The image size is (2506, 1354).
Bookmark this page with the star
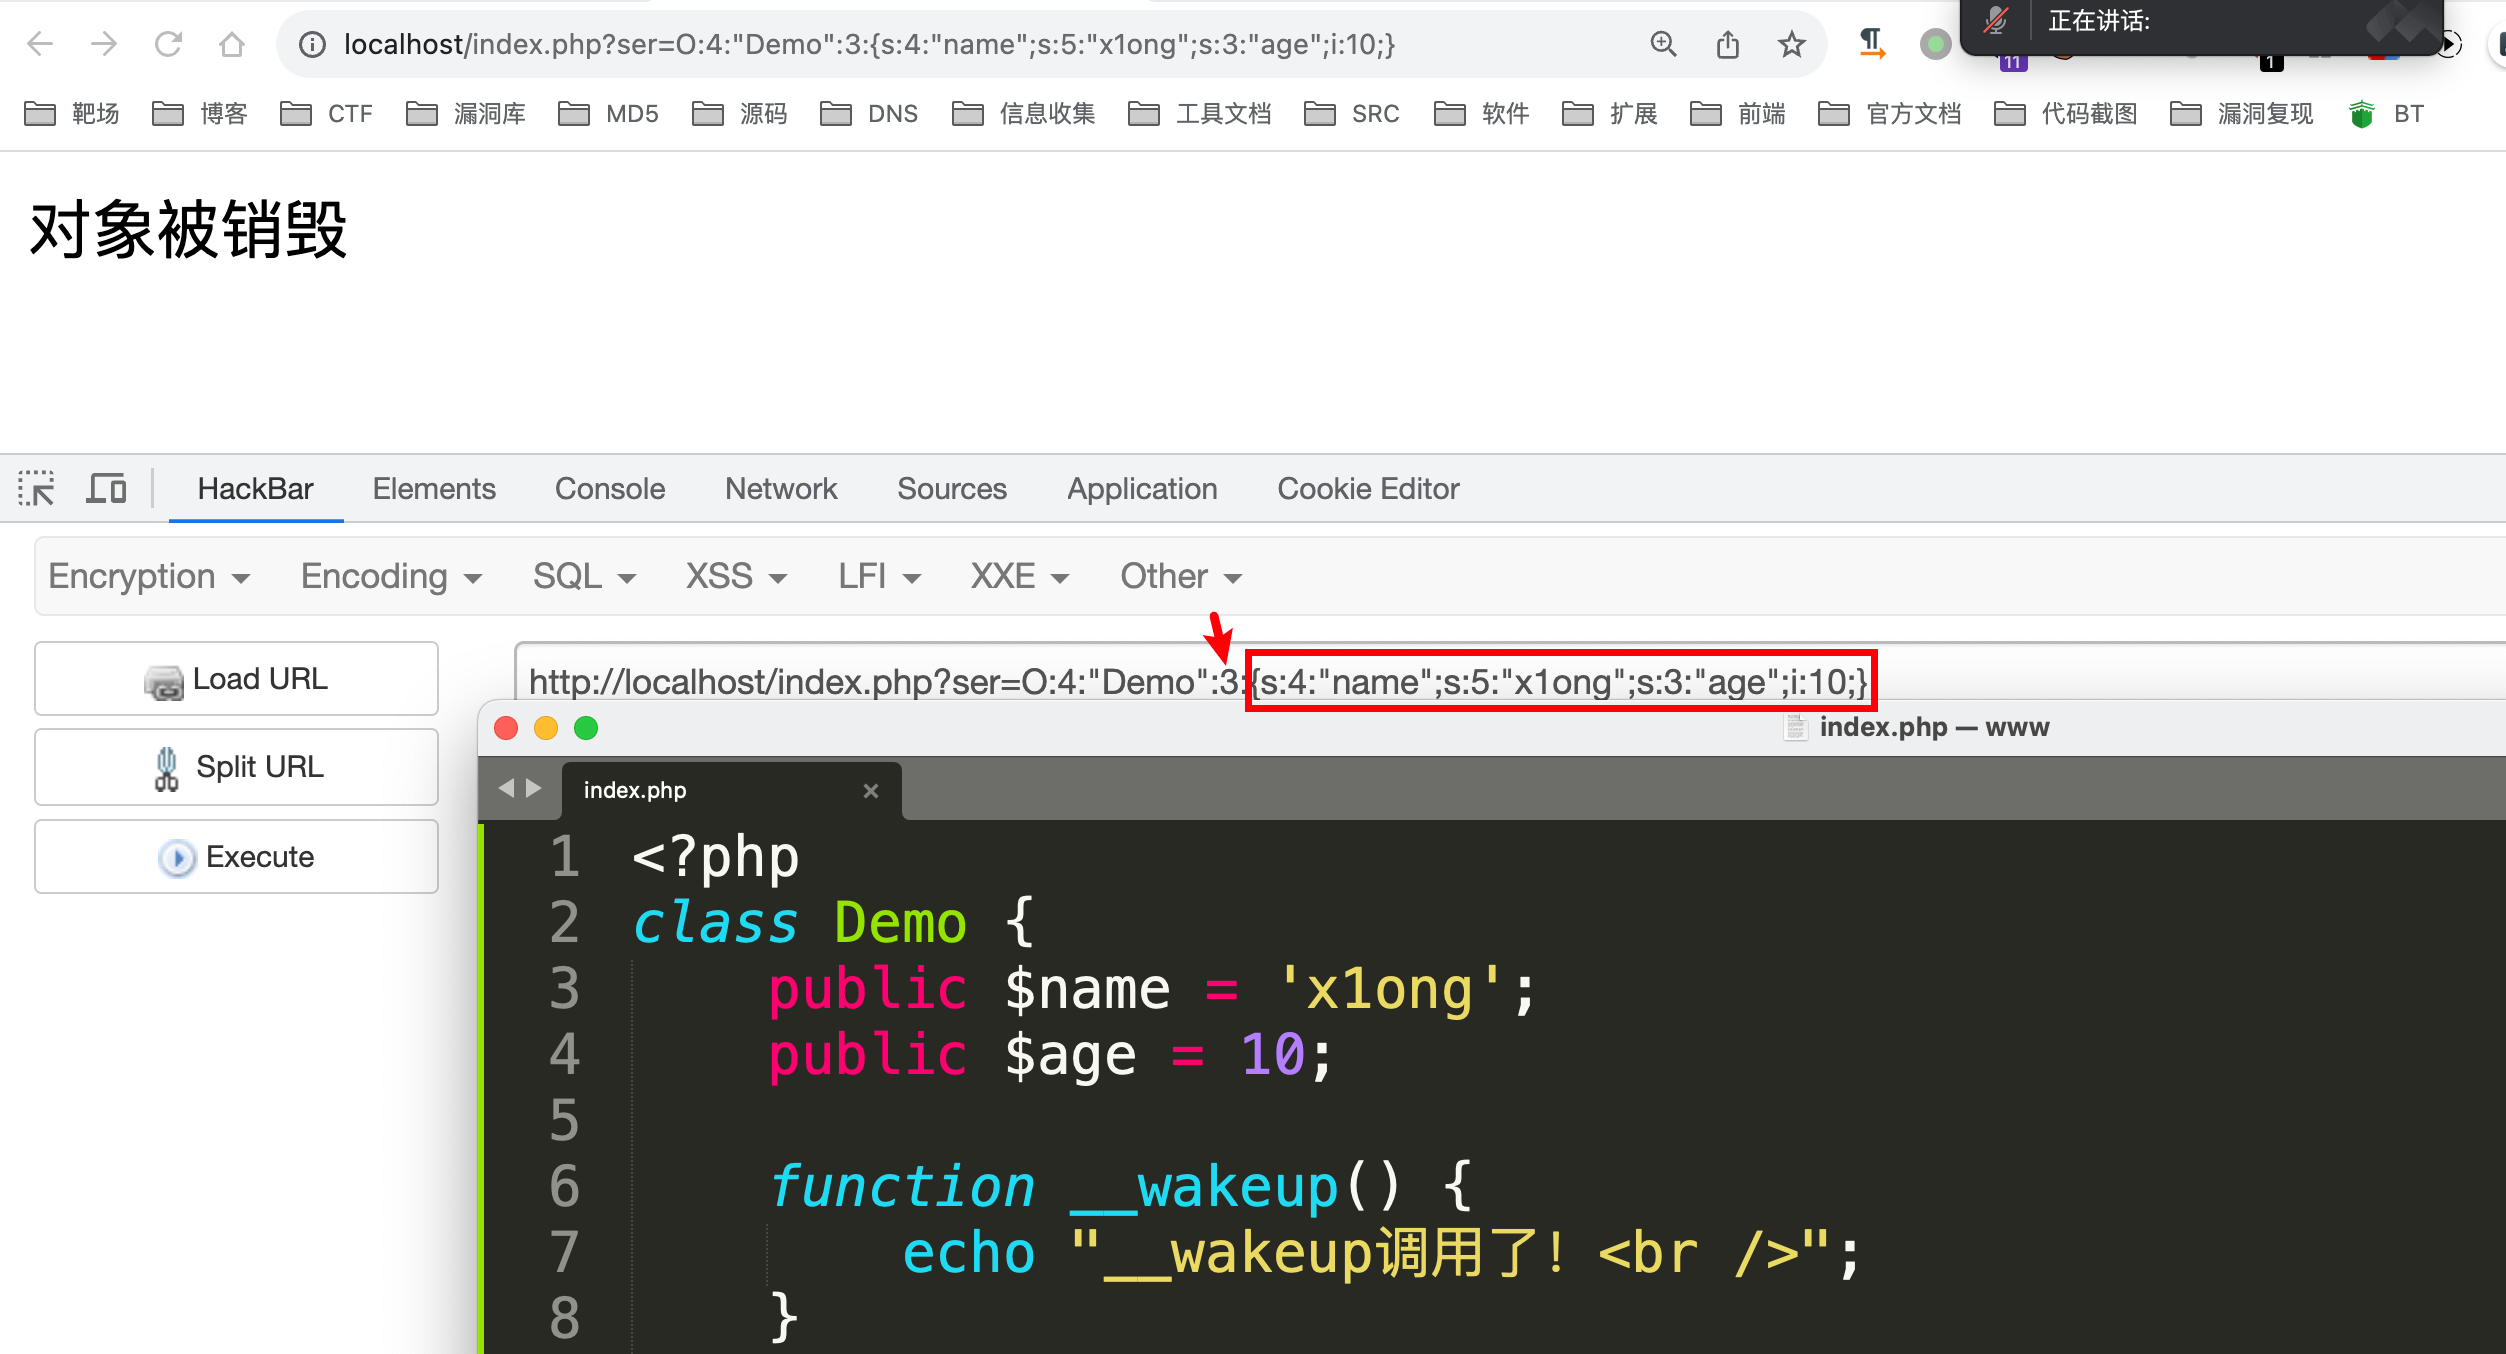1791,44
